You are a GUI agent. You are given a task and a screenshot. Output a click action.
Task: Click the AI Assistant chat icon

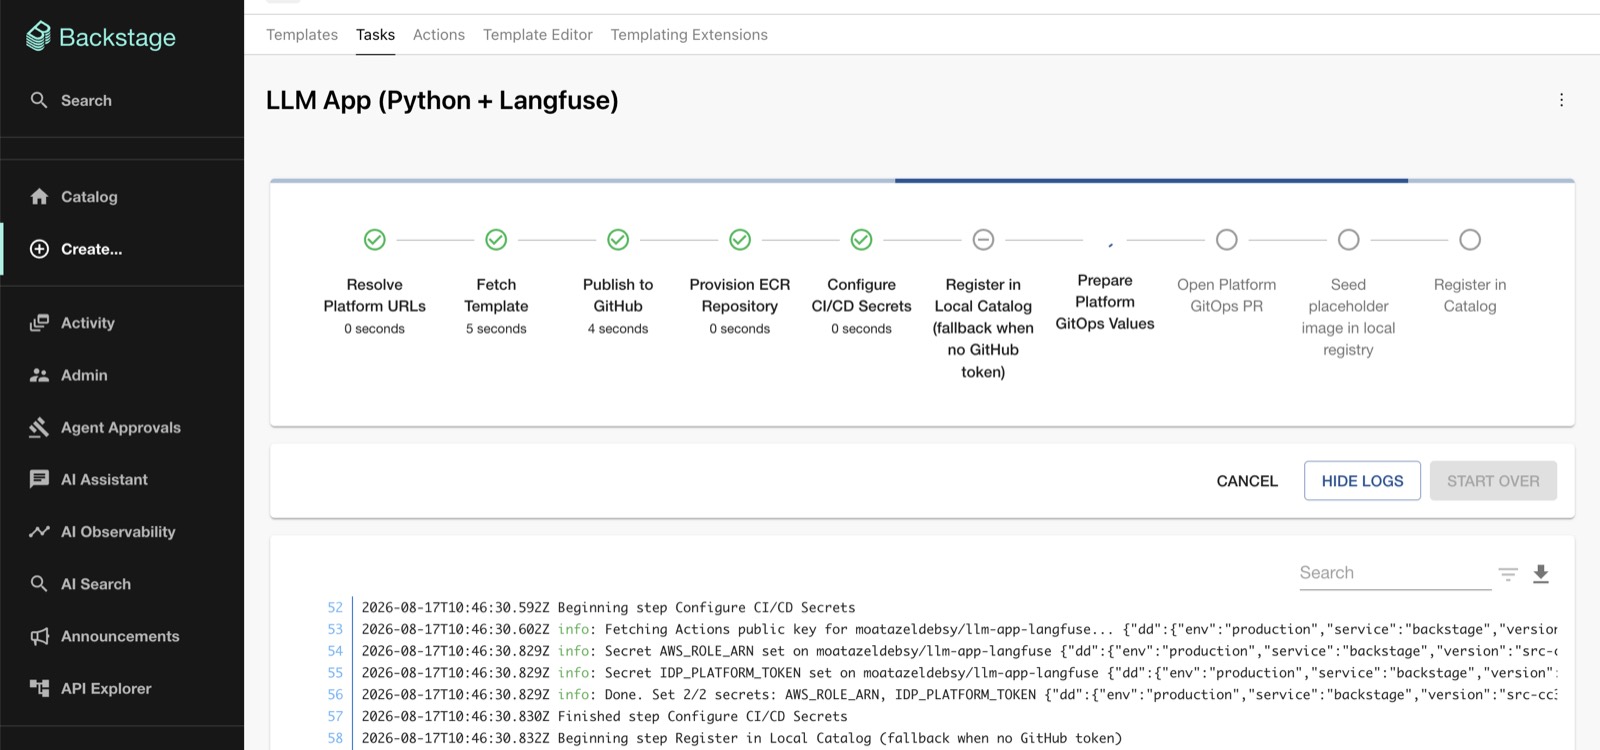39,479
